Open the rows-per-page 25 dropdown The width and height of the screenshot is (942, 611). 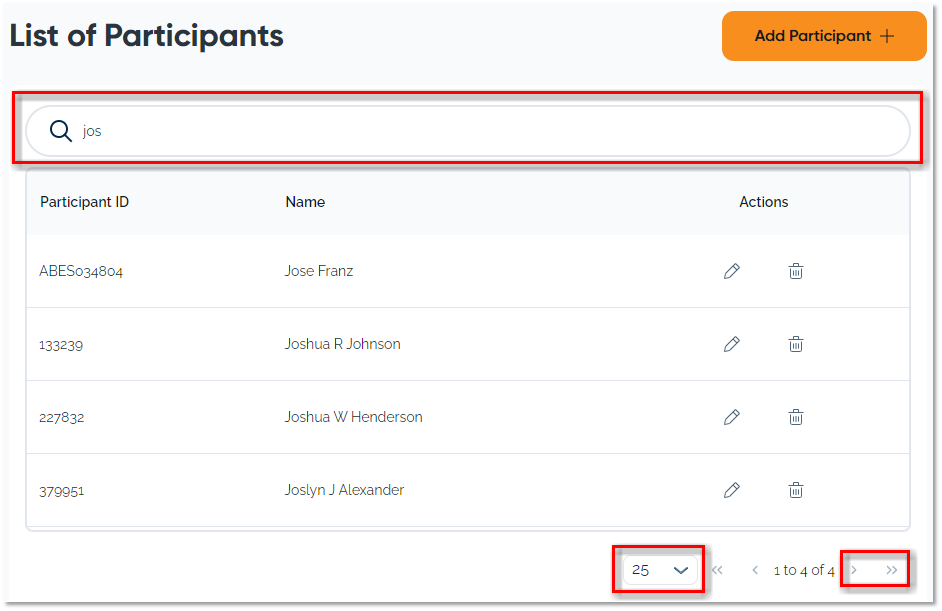[x=660, y=570]
